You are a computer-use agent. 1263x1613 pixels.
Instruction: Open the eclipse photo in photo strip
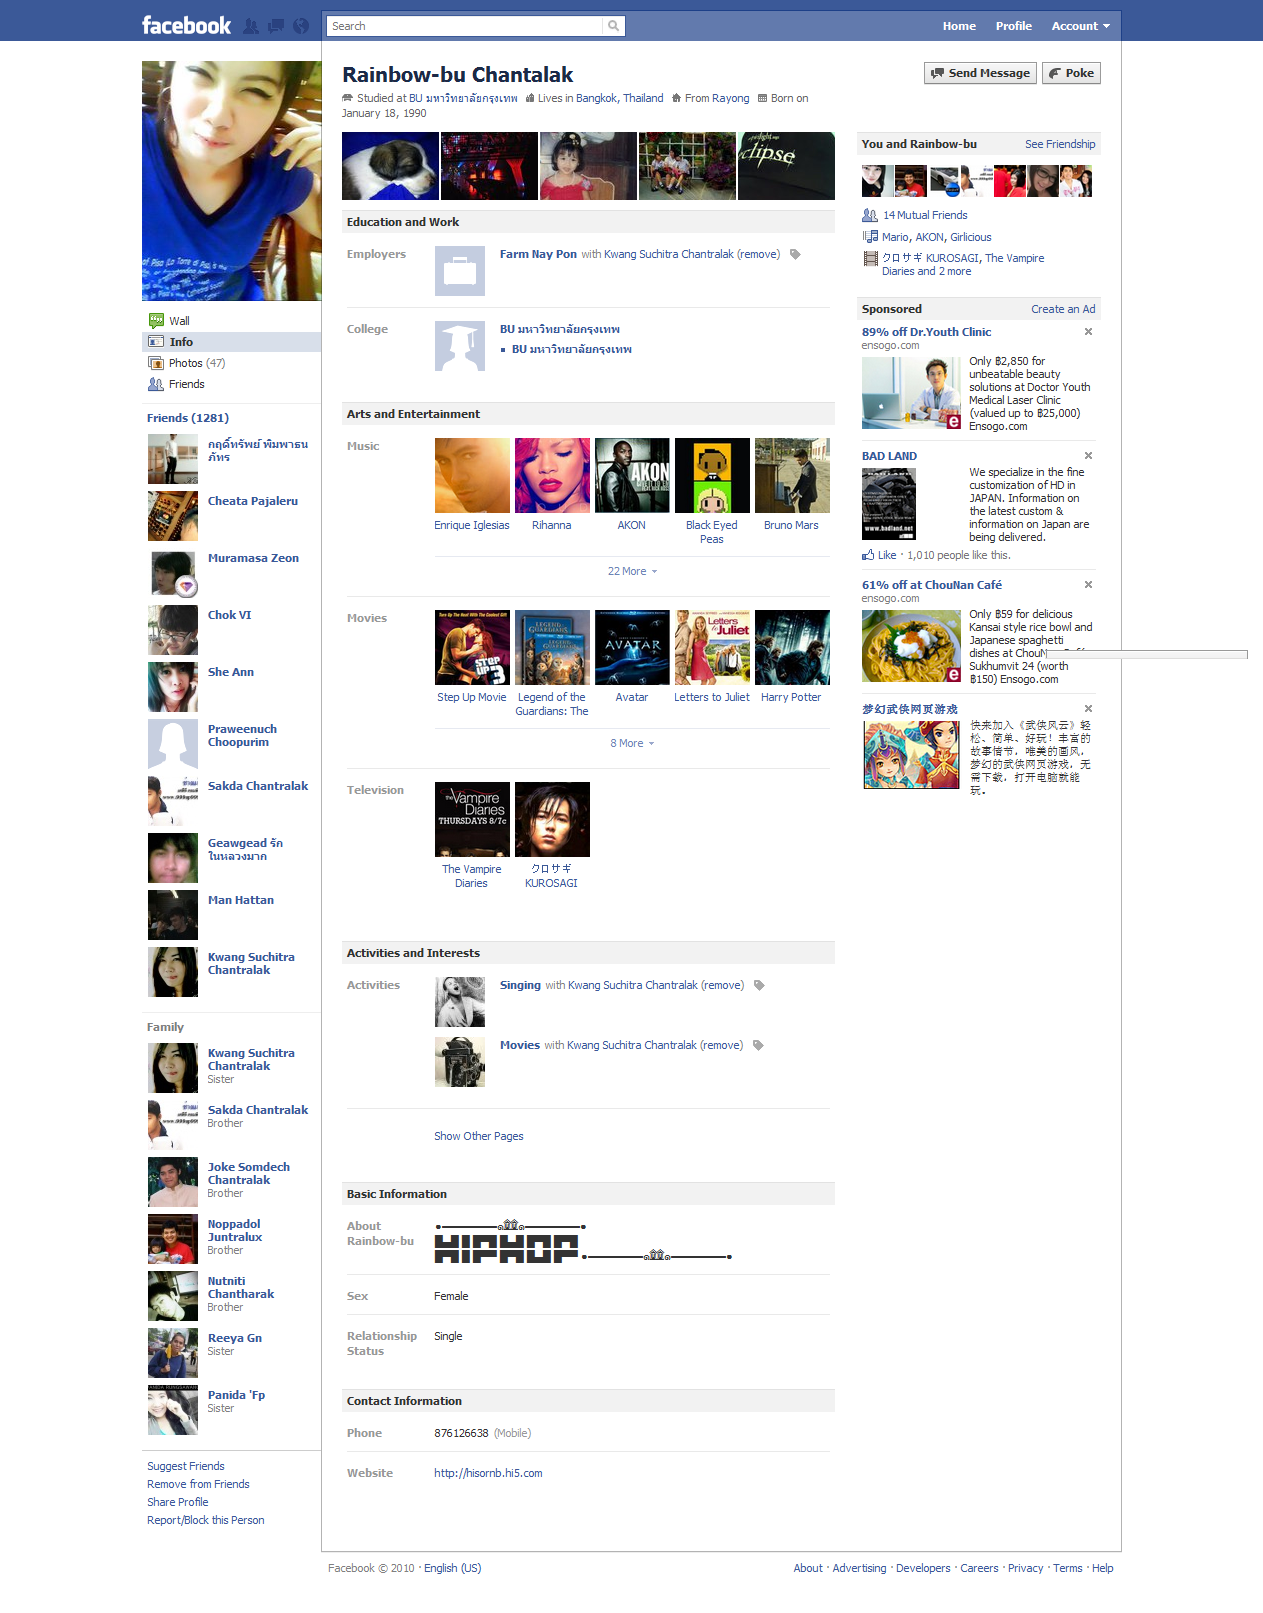pyautogui.click(x=786, y=166)
